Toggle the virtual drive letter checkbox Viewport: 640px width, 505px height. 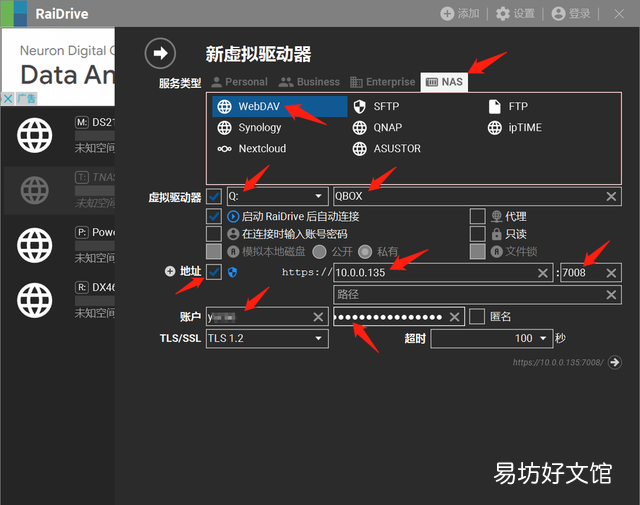tap(214, 196)
